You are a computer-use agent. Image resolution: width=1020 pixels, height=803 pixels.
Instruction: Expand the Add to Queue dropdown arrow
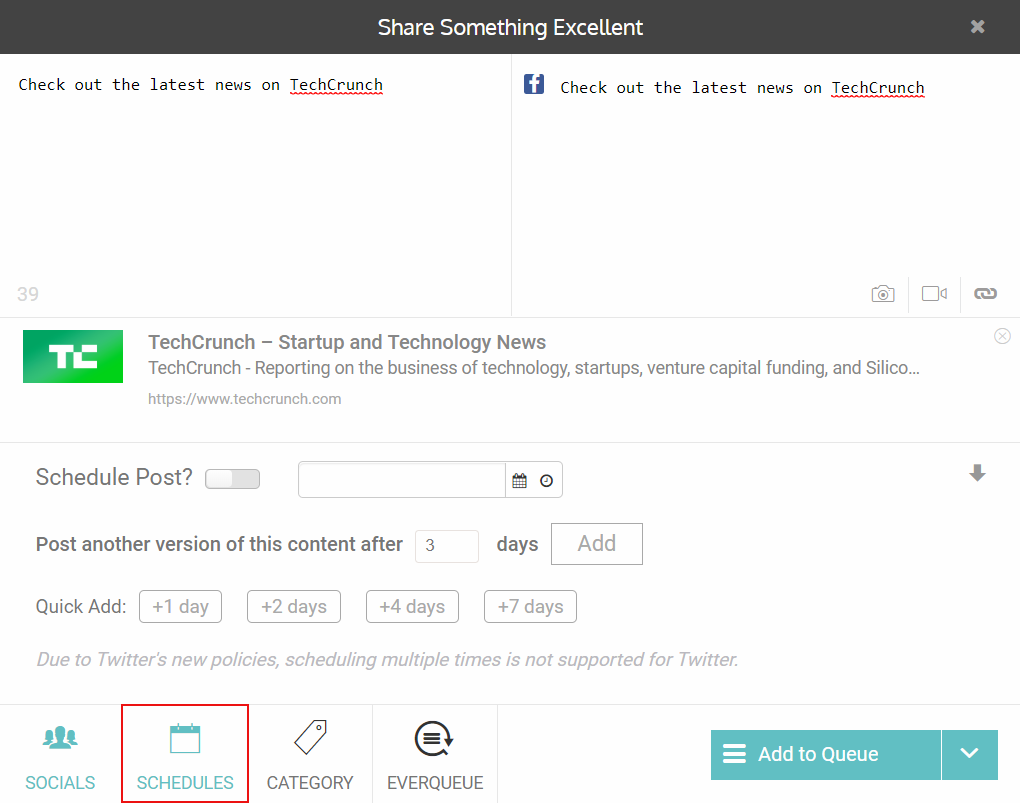click(969, 755)
